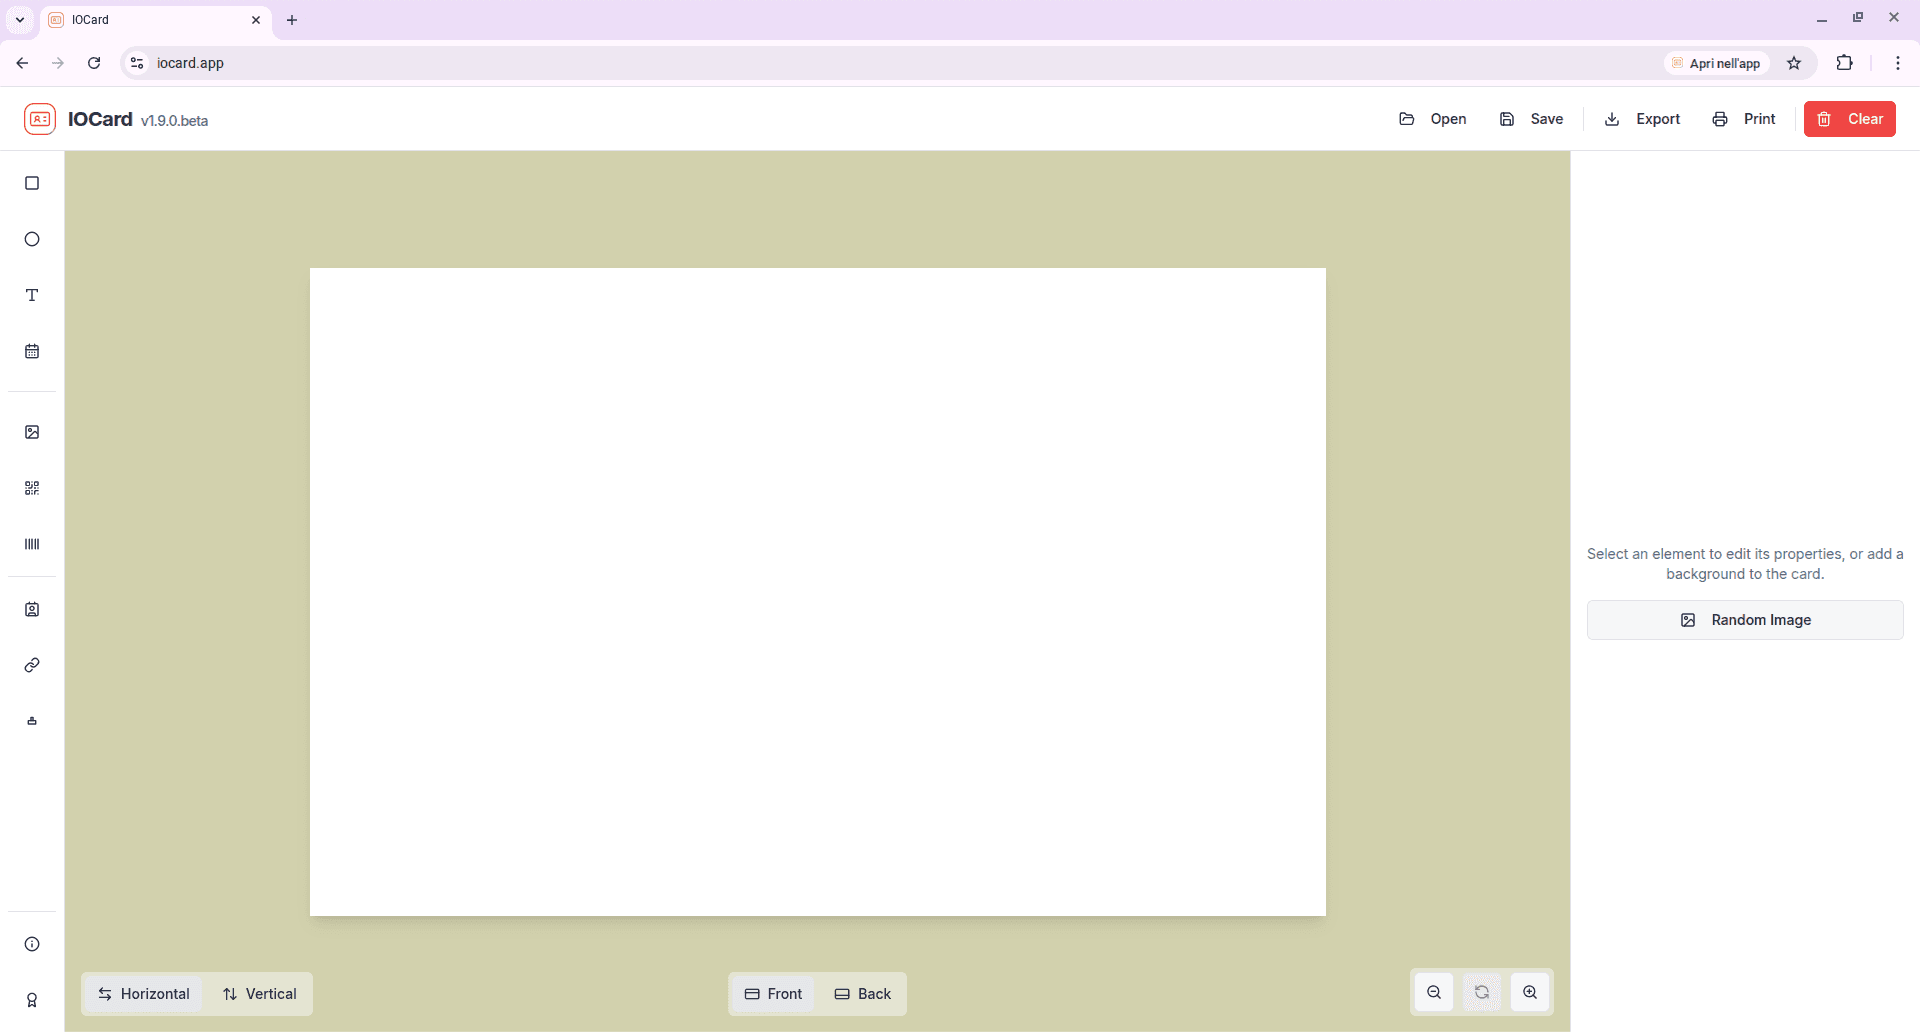Reset the canvas zoom level

pos(1482,992)
